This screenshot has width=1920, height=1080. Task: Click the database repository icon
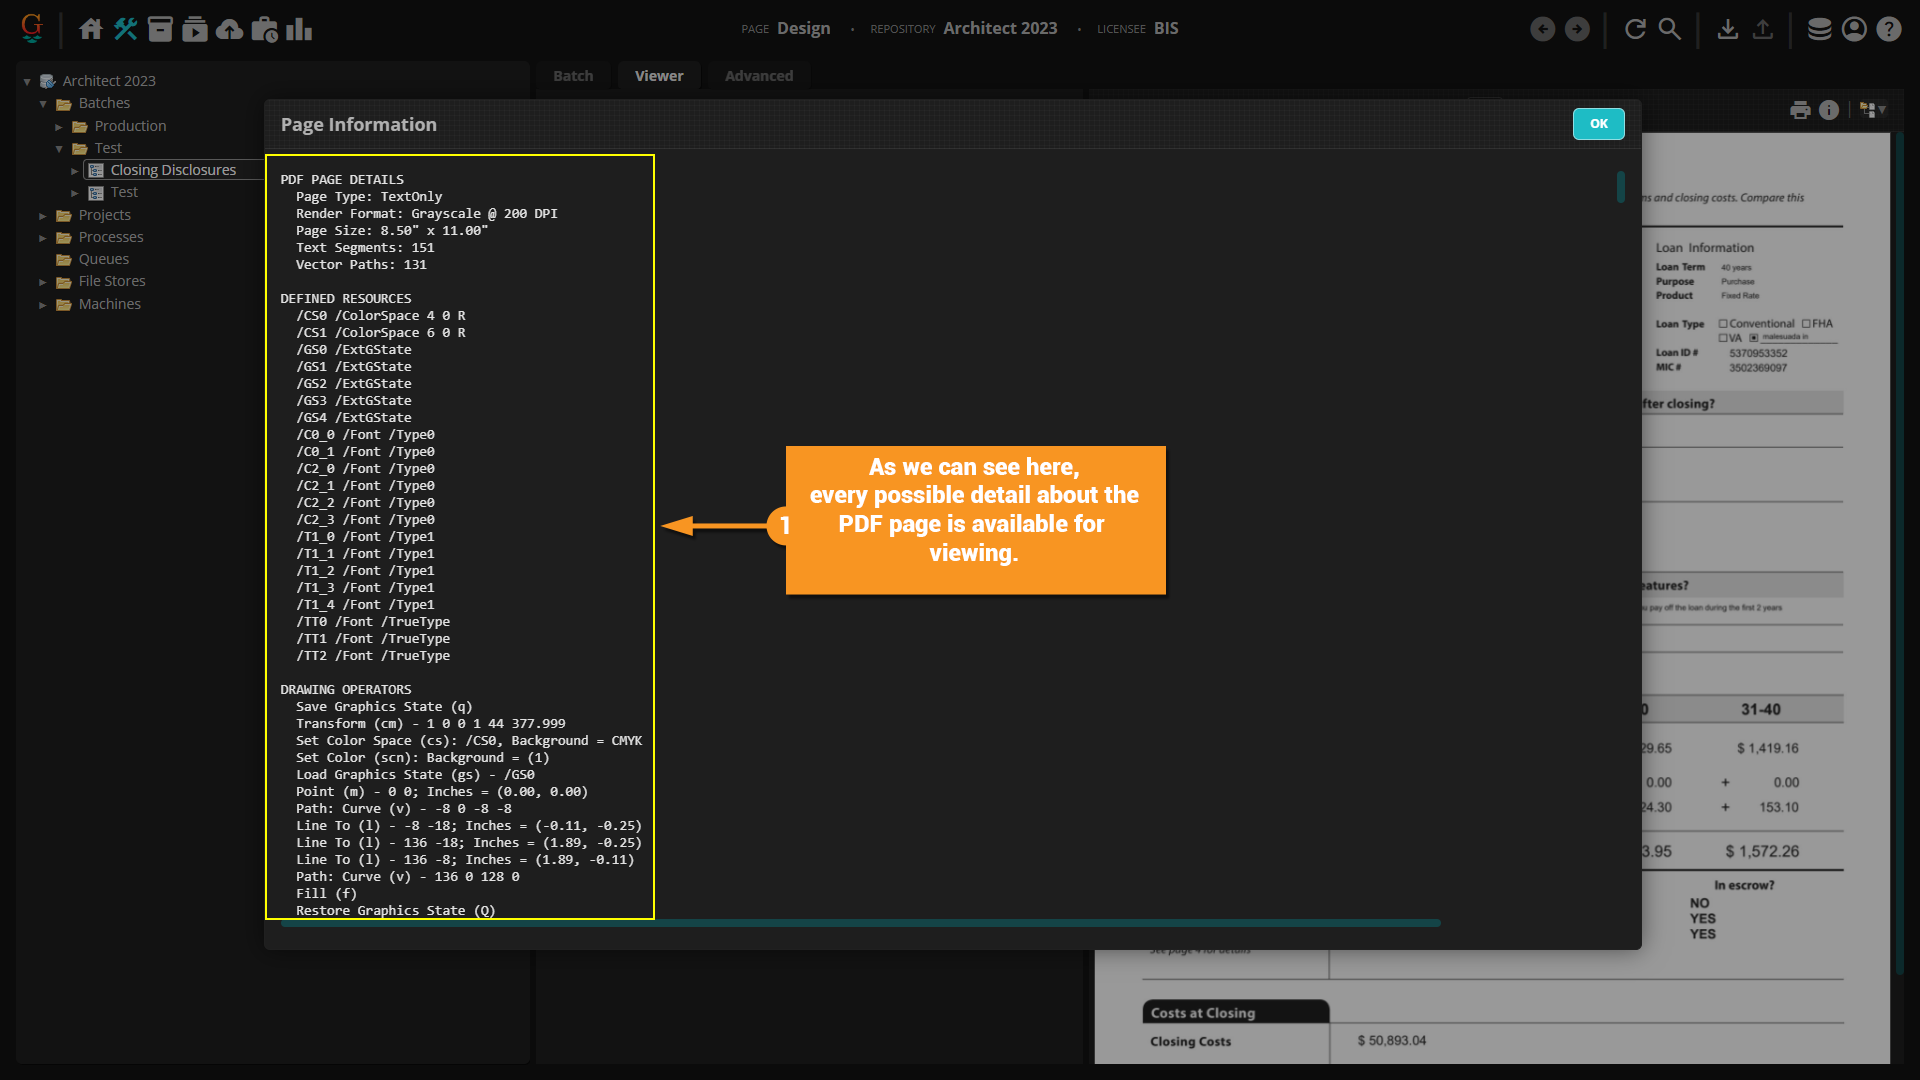point(1819,29)
